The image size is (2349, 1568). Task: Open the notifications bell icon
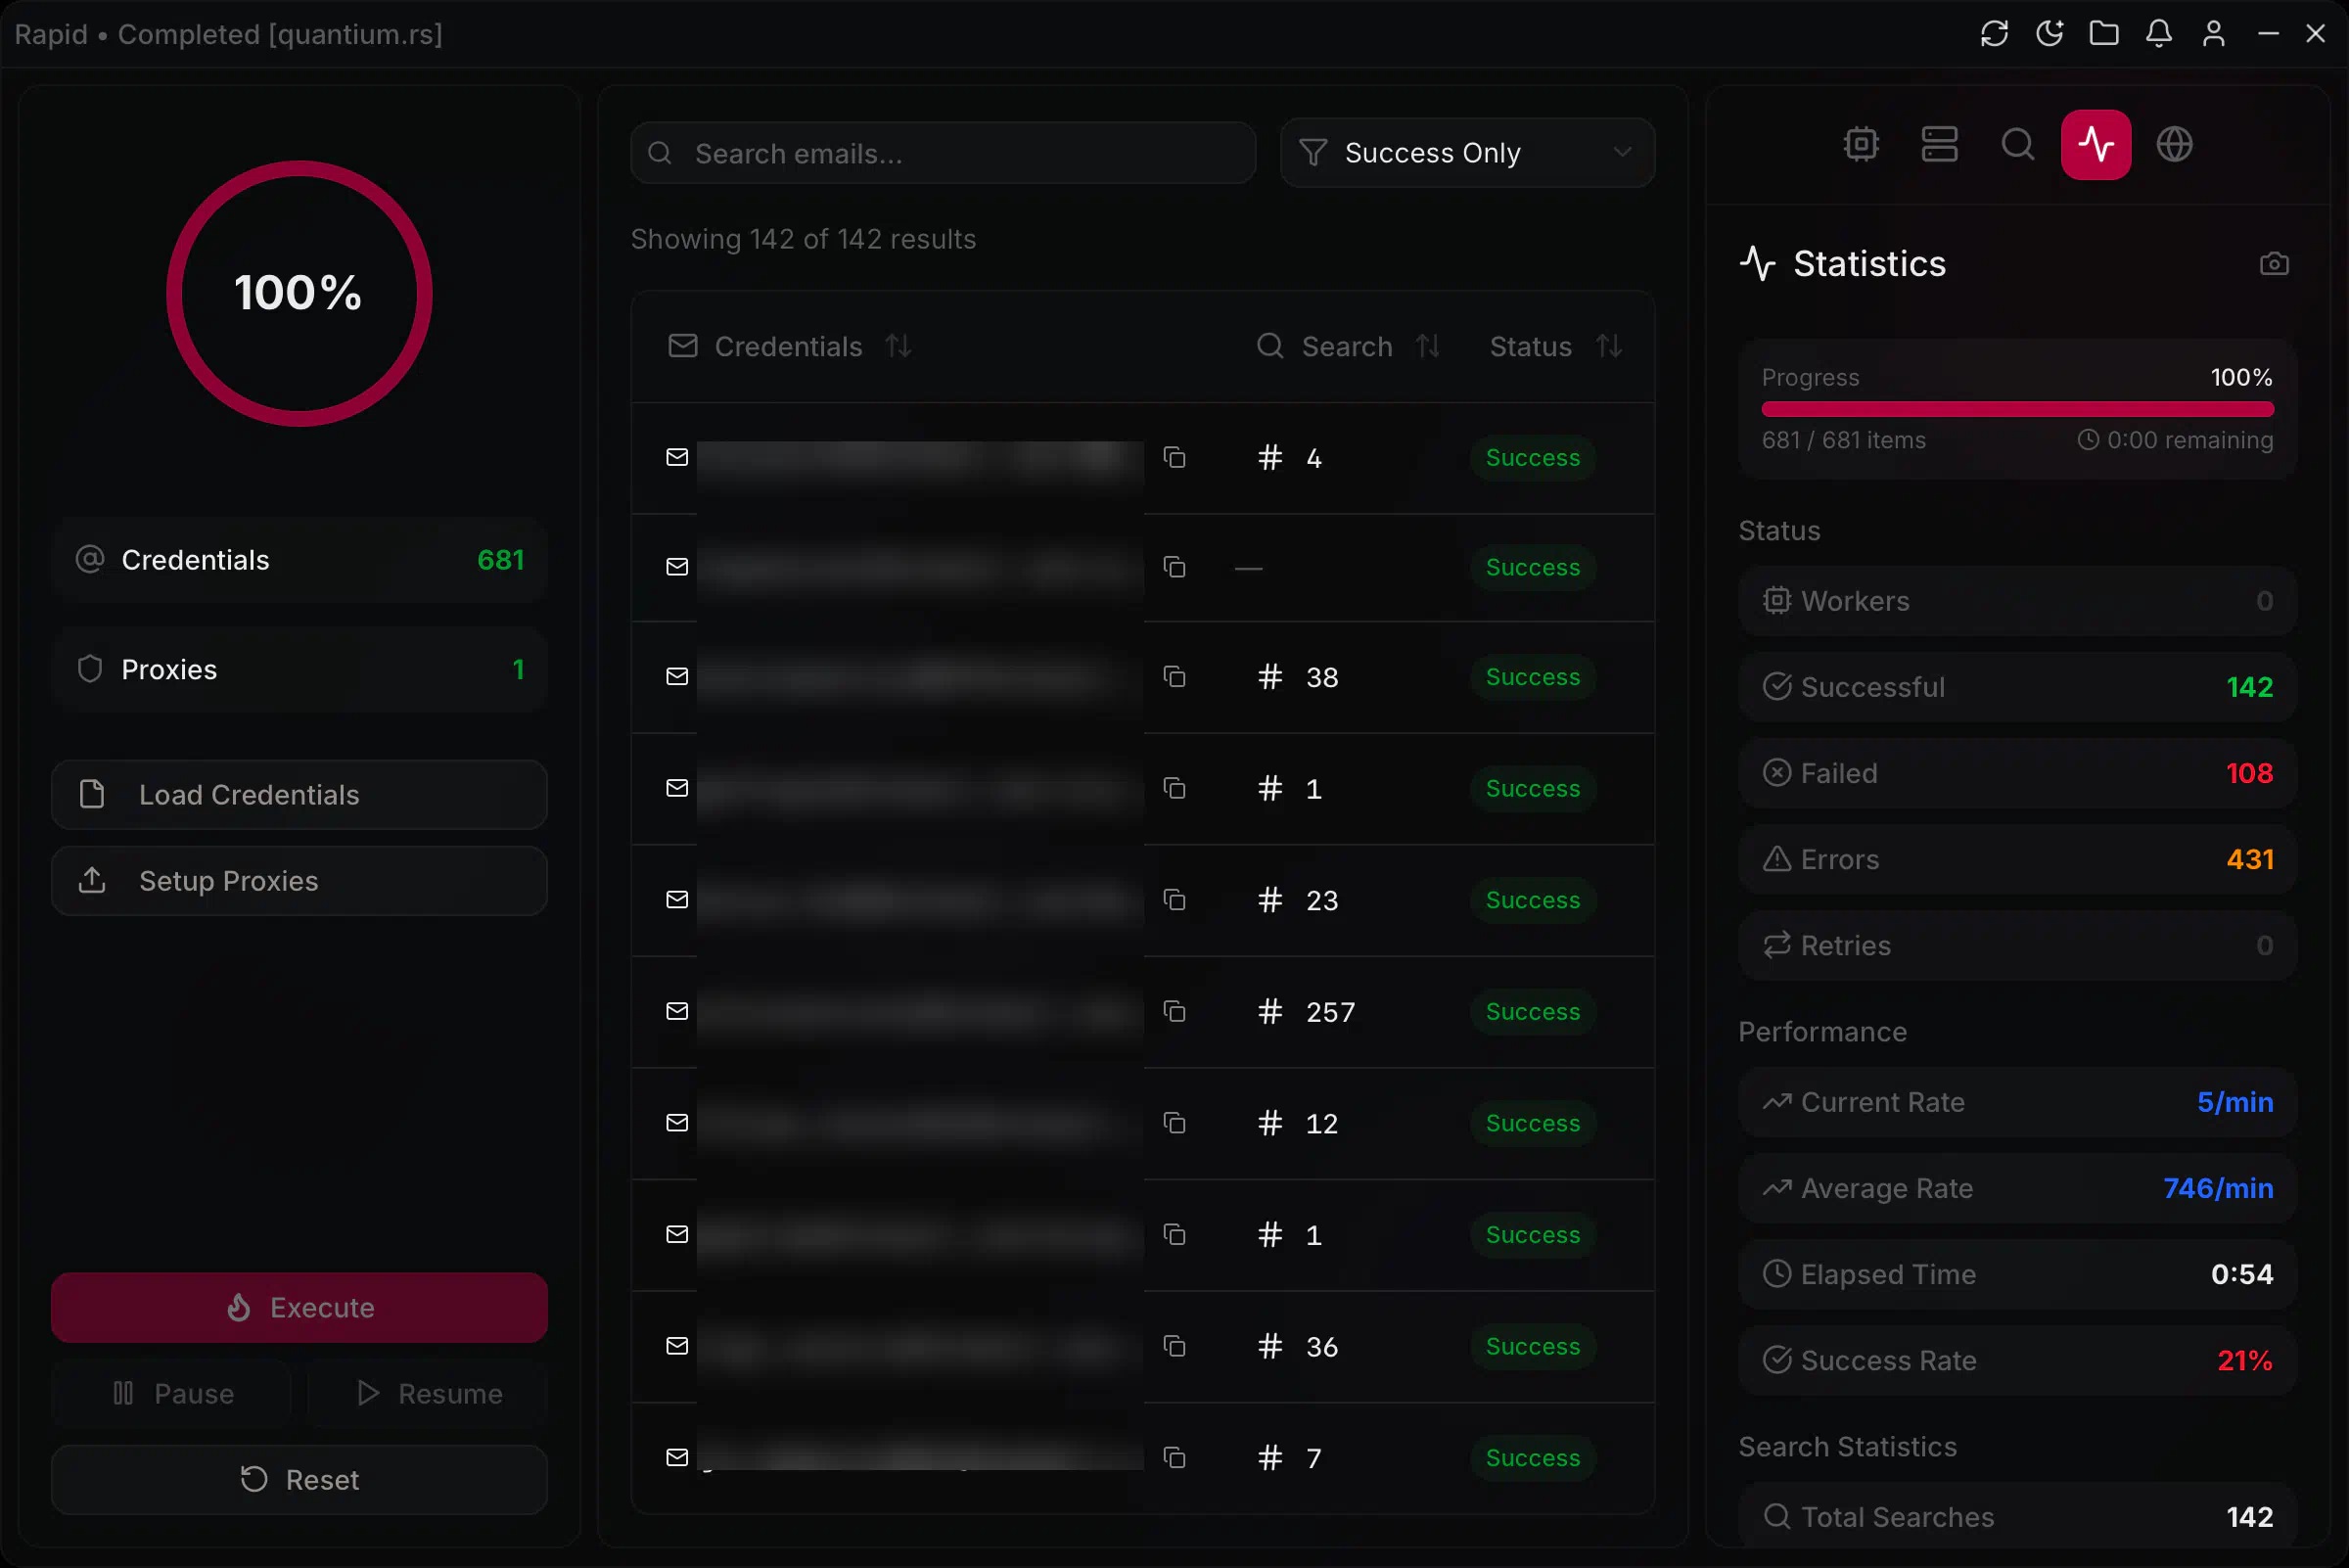pos(2159,34)
